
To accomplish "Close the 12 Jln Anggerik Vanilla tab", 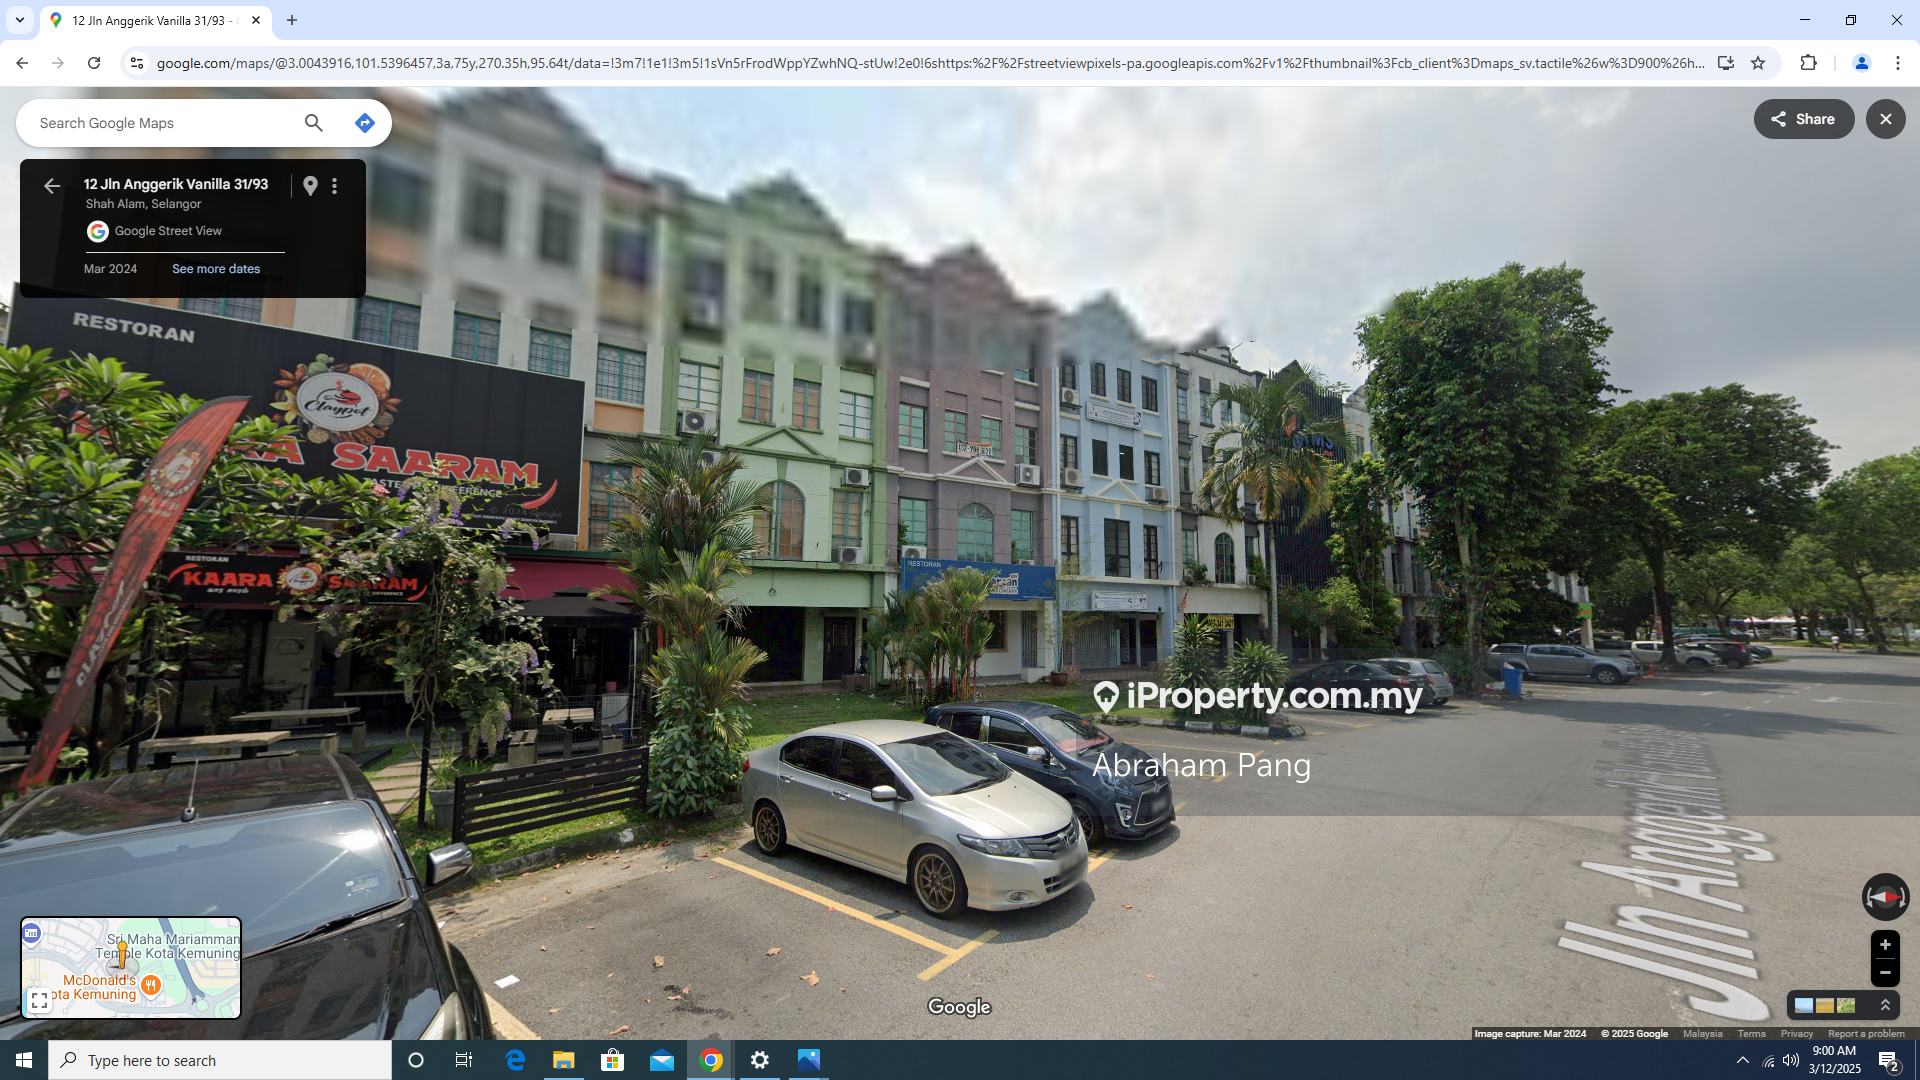I will (x=256, y=20).
